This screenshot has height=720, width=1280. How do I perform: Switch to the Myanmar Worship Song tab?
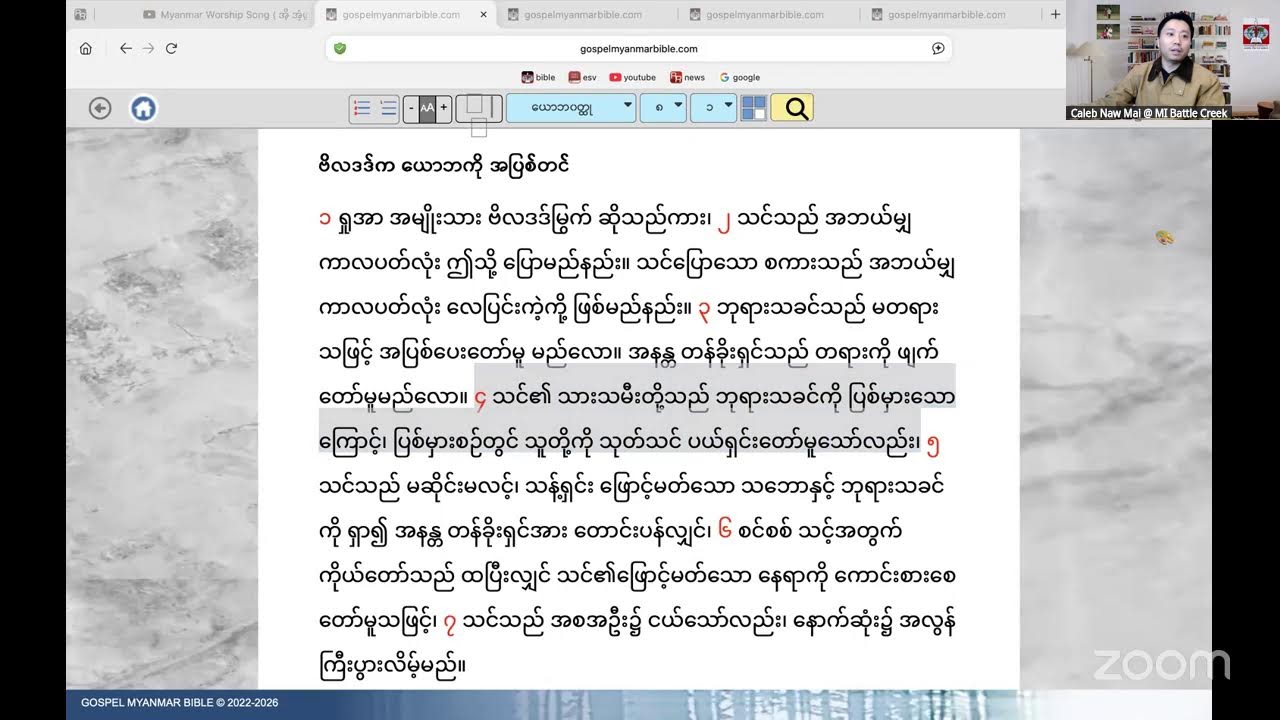click(x=223, y=15)
